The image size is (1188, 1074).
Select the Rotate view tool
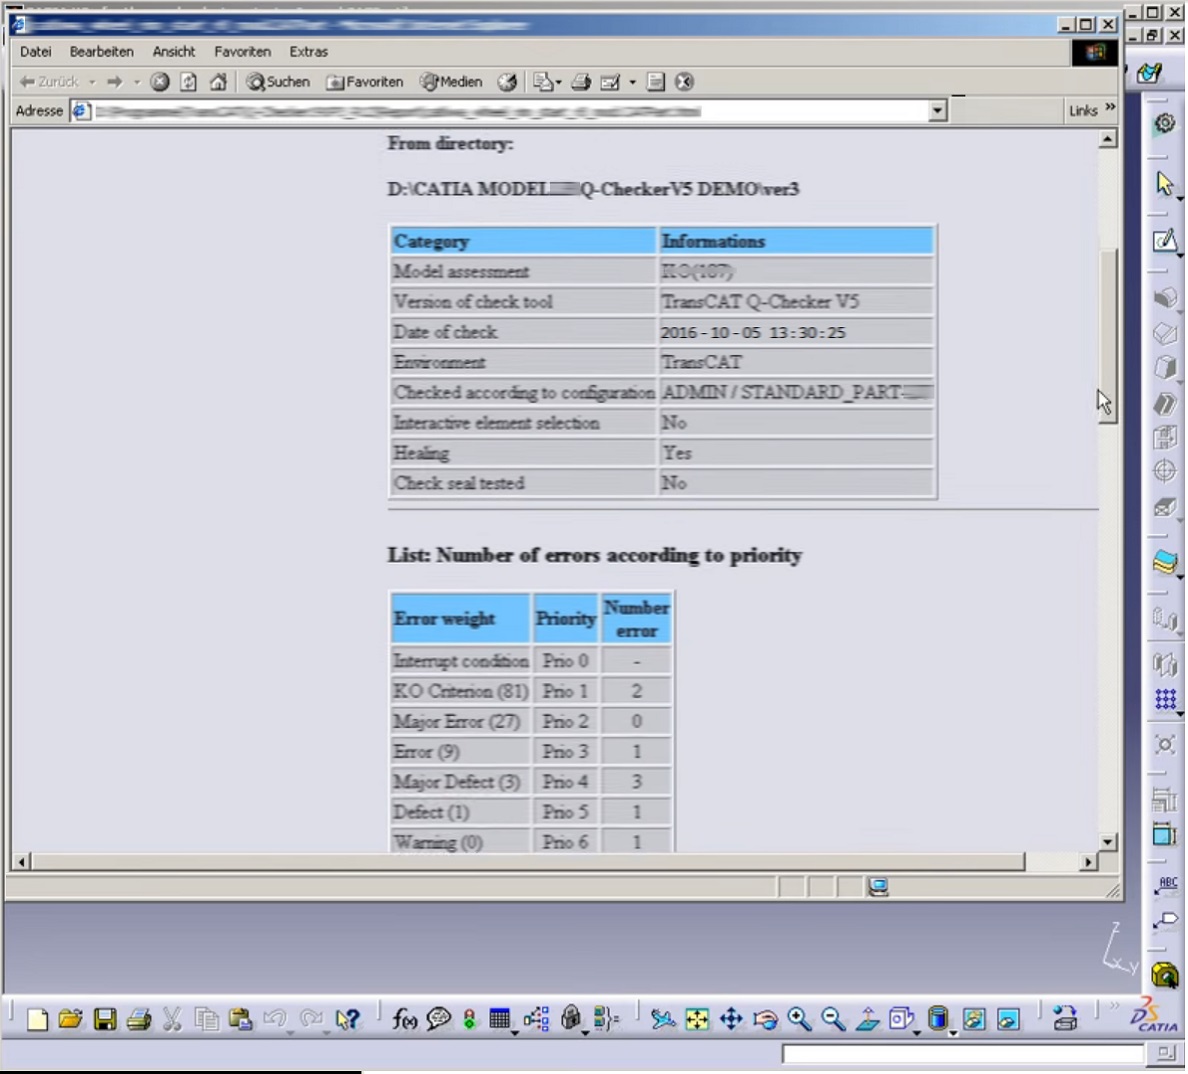pyautogui.click(x=765, y=1019)
